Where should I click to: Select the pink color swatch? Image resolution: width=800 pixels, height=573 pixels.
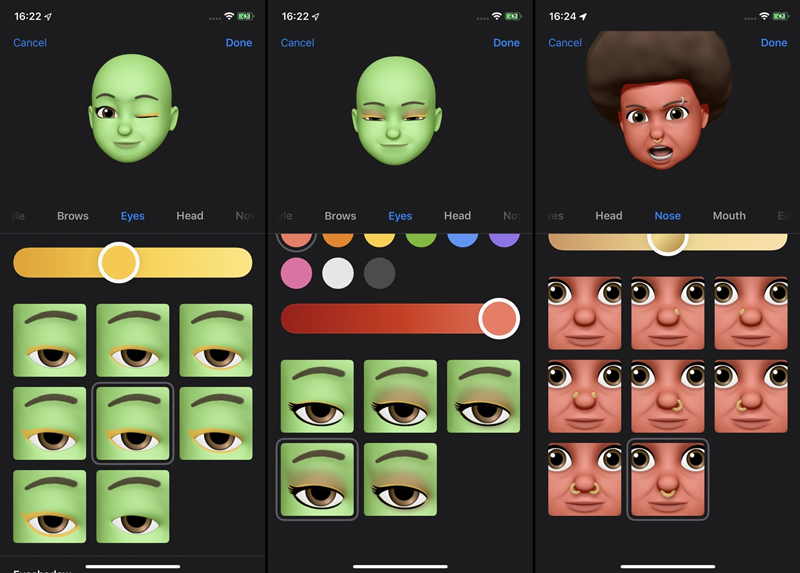(x=297, y=273)
